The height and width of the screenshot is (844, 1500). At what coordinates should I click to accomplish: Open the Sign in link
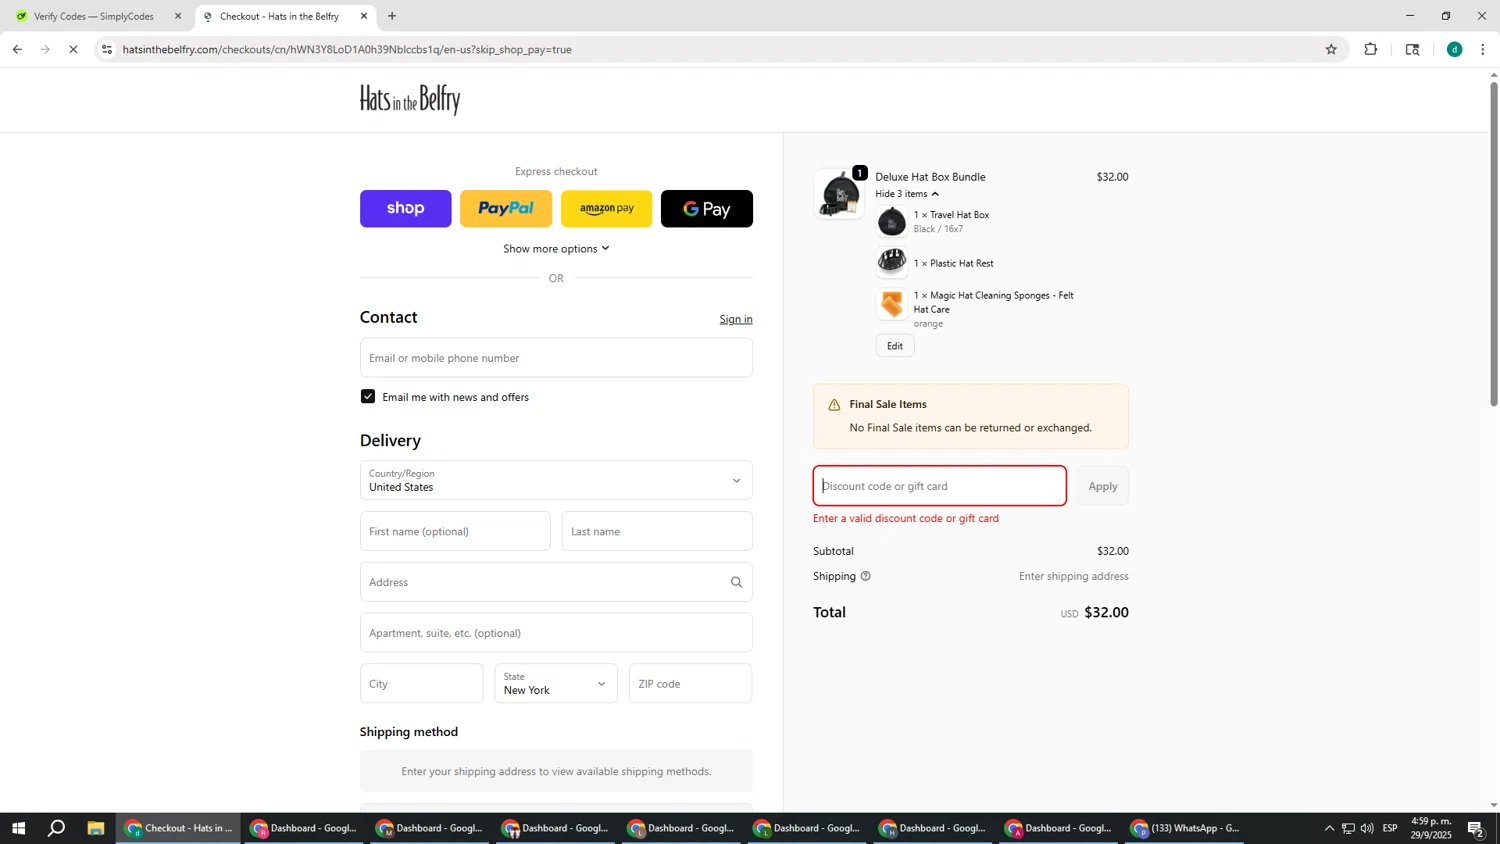[x=736, y=319]
